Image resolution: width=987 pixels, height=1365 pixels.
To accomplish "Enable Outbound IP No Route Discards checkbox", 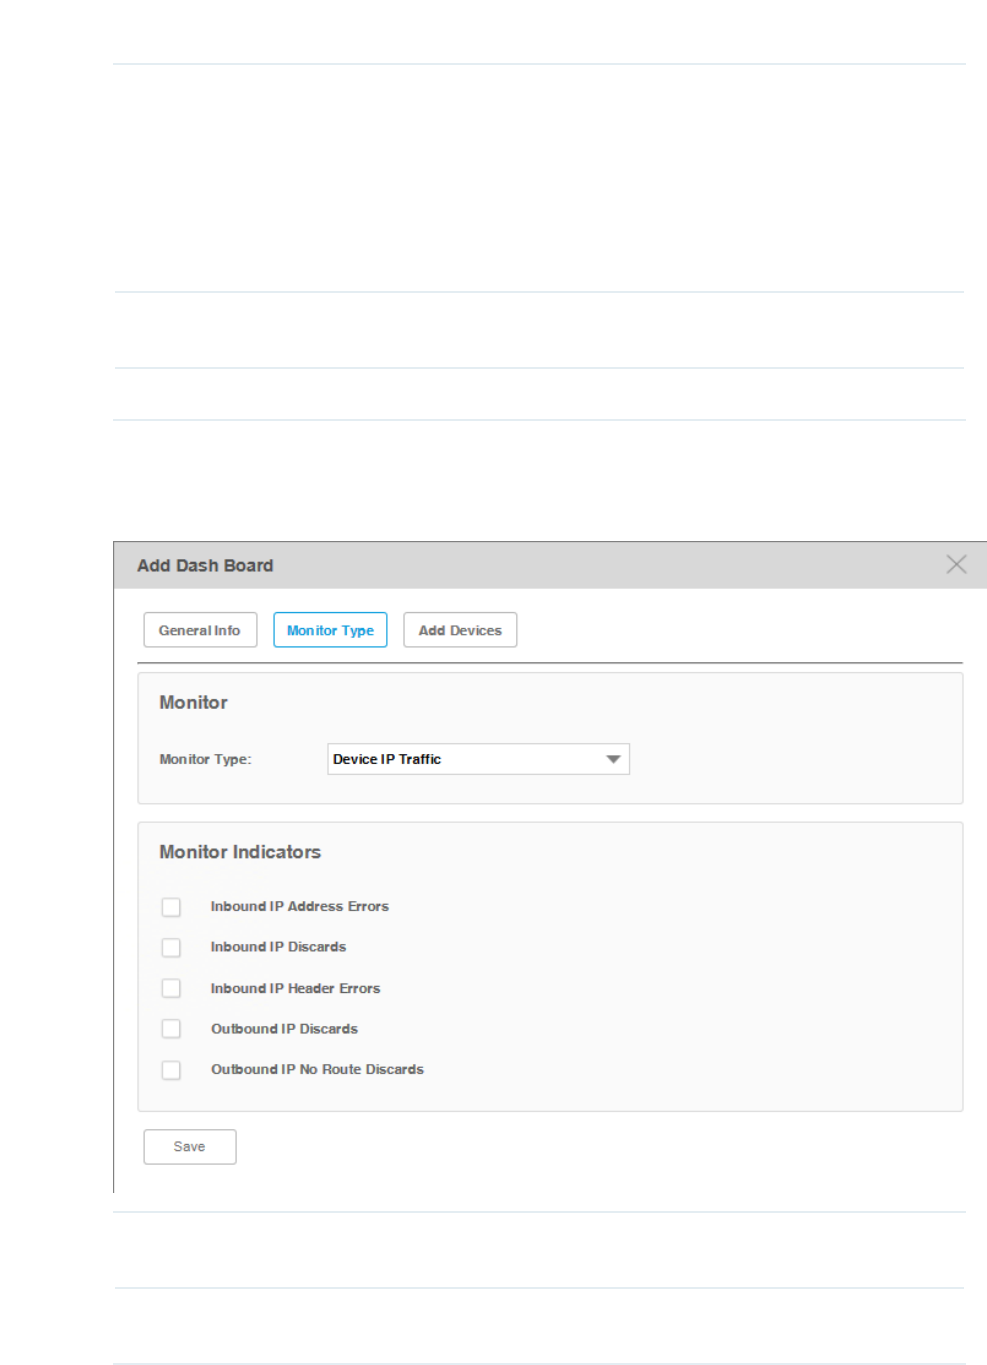I will pyautogui.click(x=171, y=1070).
